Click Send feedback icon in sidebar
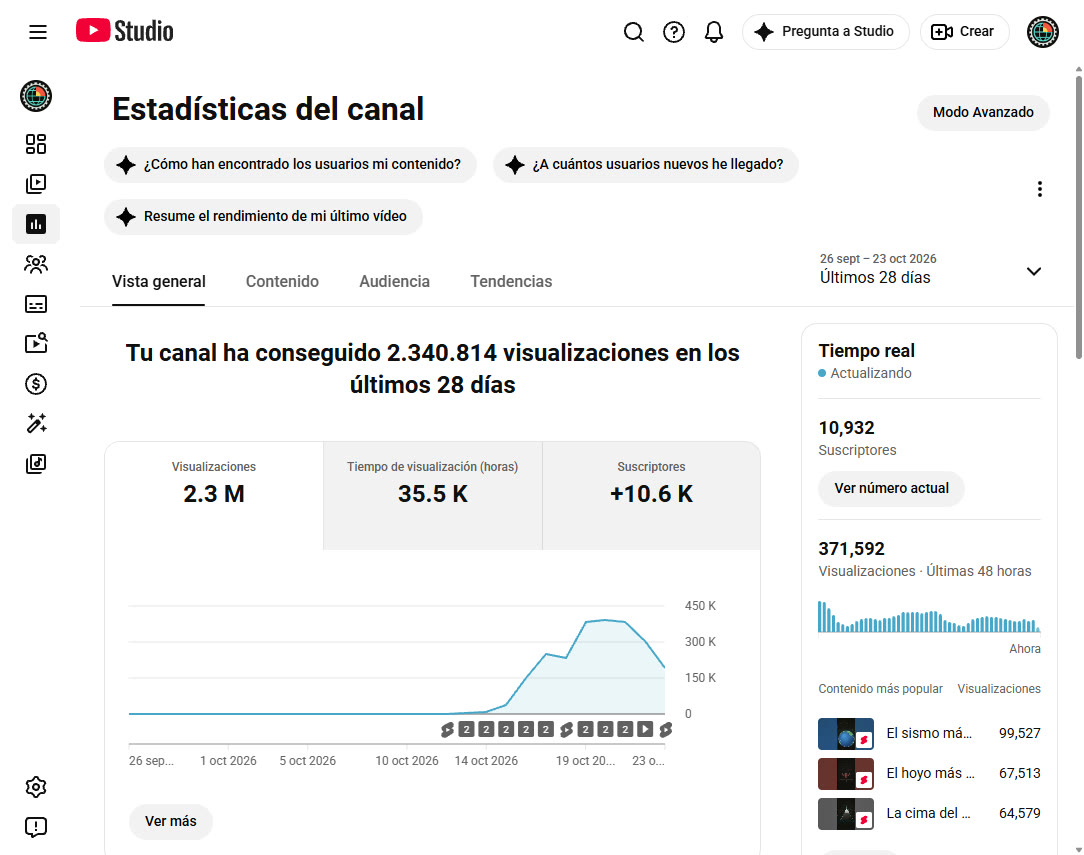Viewport: 1084px width, 855px height. [36, 827]
